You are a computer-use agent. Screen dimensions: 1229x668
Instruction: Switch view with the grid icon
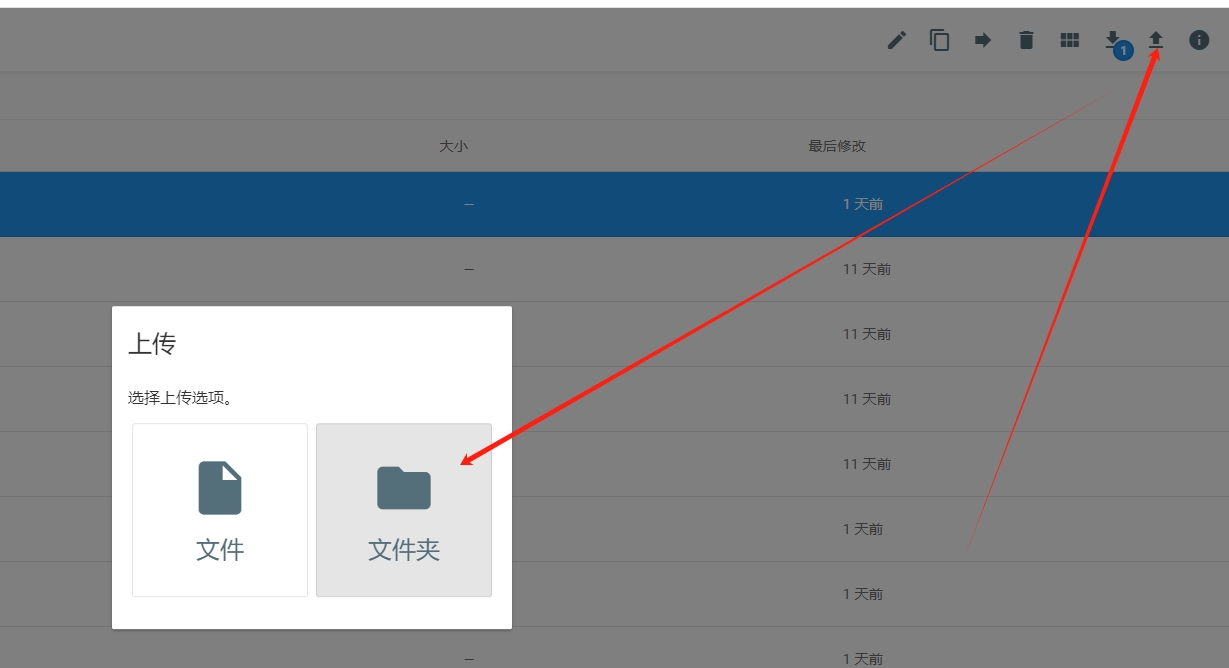click(x=1070, y=40)
